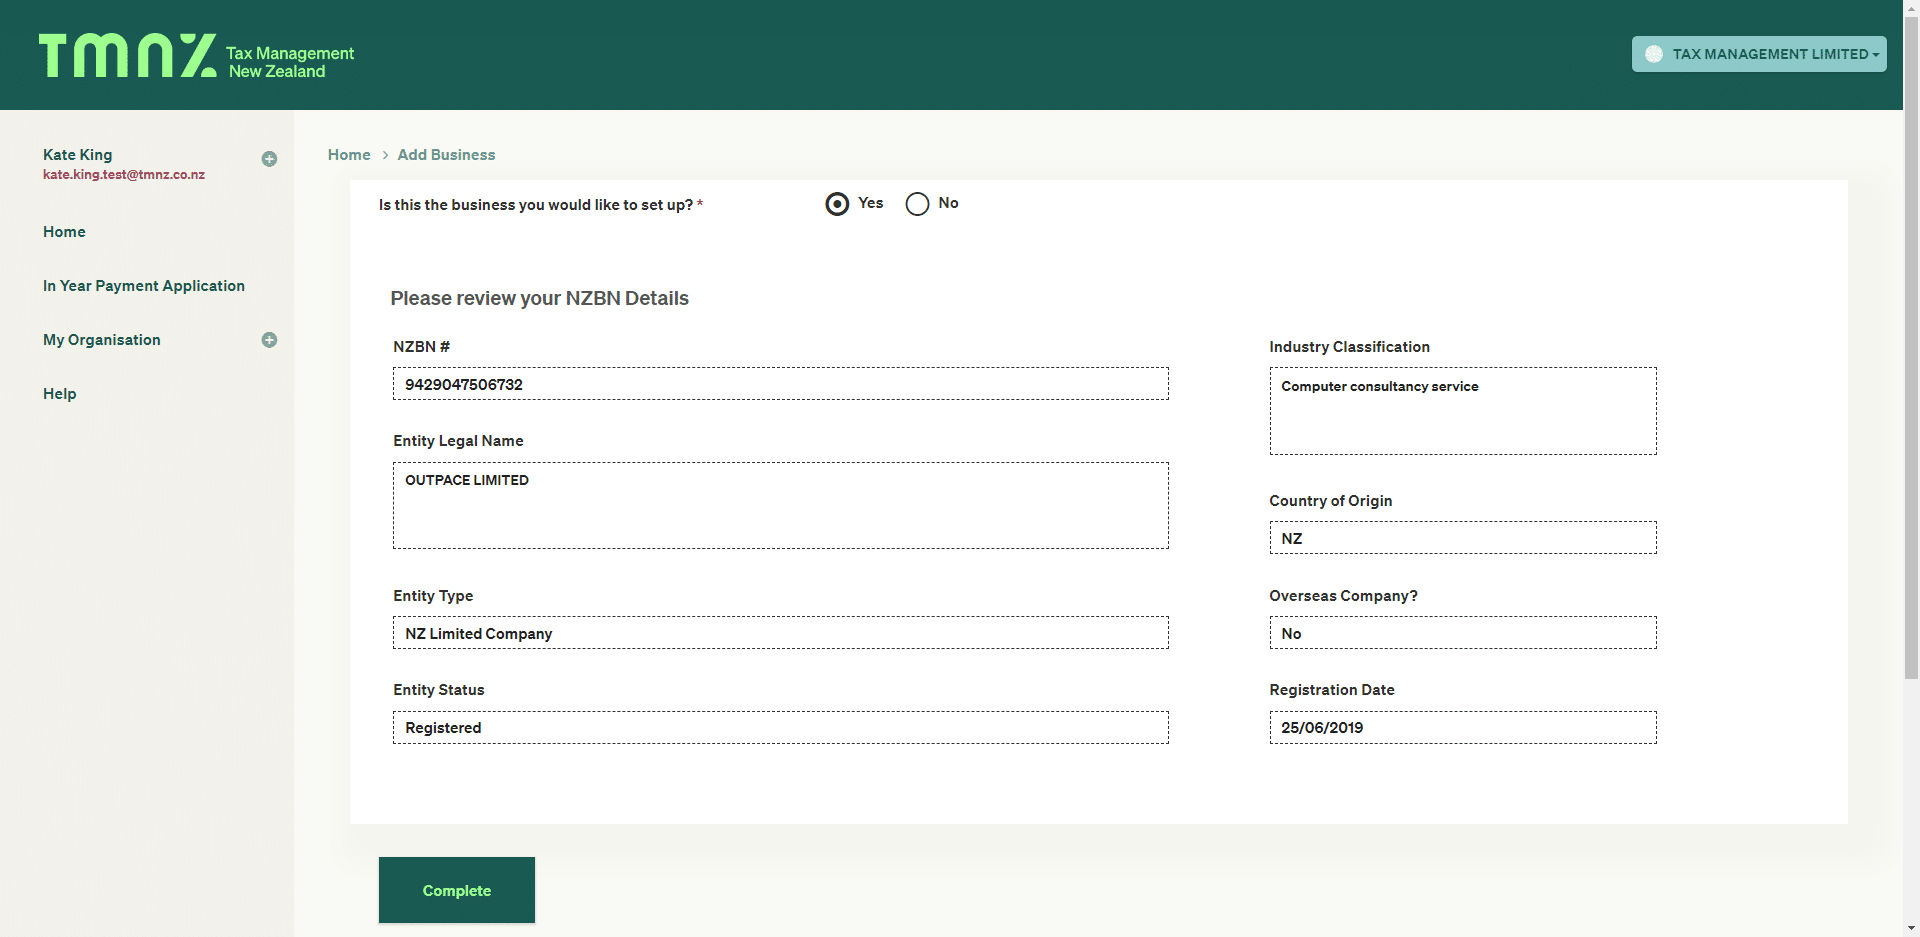The height and width of the screenshot is (937, 1920).
Task: Open Help in sidebar
Action: (x=60, y=394)
